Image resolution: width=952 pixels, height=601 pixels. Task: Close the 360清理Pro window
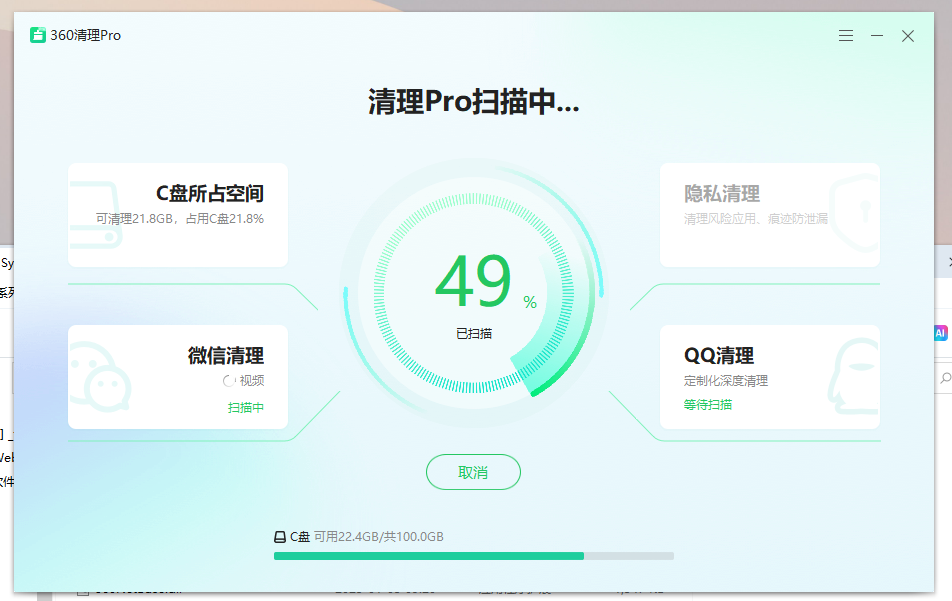[x=908, y=36]
